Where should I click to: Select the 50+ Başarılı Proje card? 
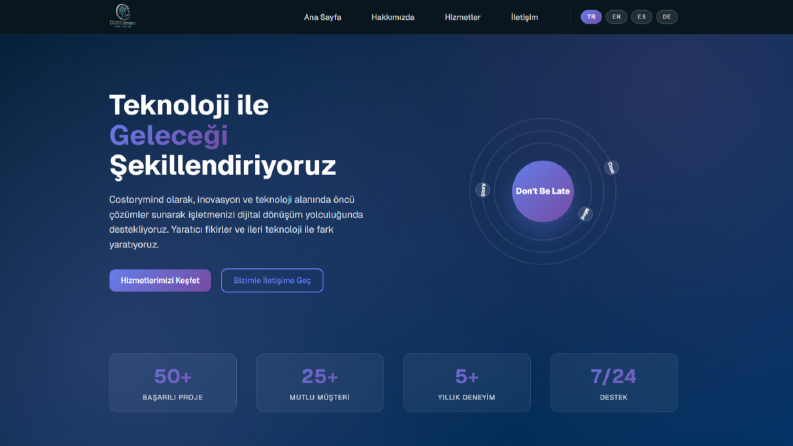[x=173, y=382]
